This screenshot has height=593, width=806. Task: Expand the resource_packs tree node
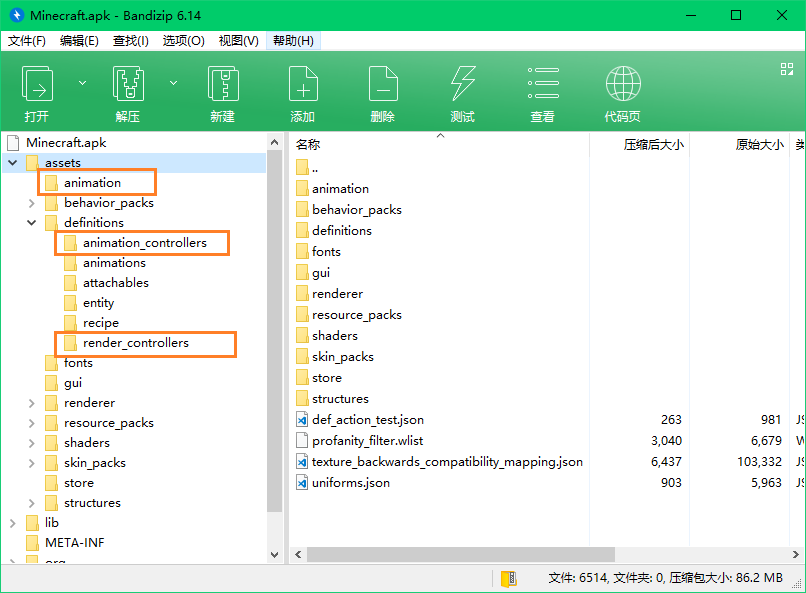(x=32, y=423)
